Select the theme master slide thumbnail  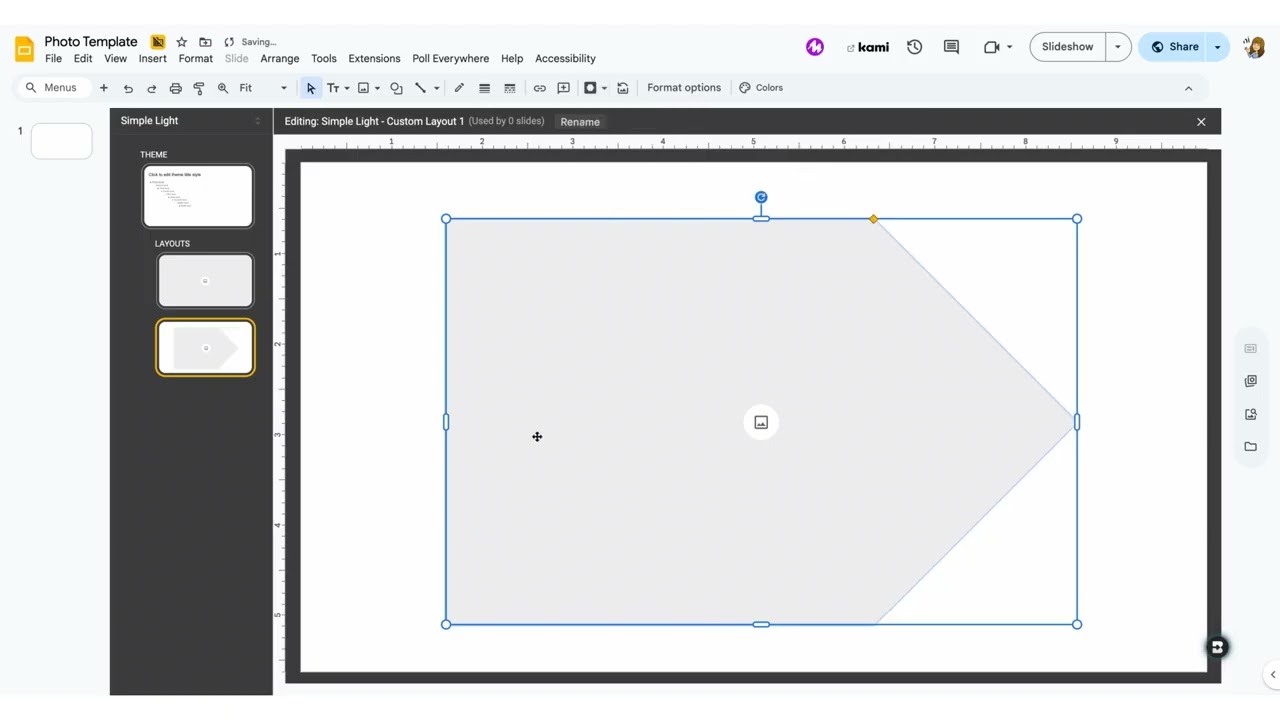[x=198, y=196]
